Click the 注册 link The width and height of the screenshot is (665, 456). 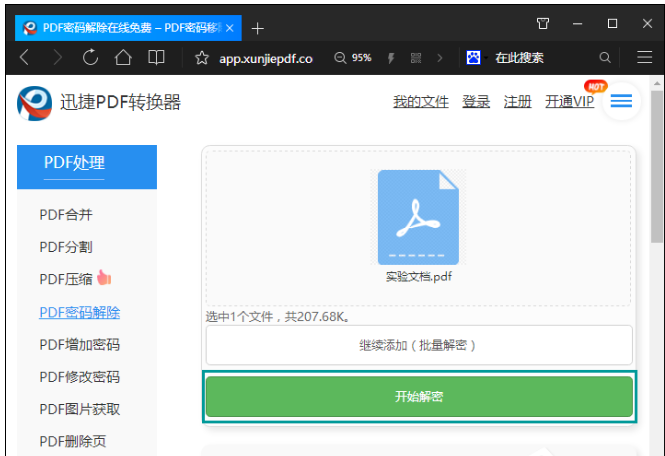tap(517, 102)
